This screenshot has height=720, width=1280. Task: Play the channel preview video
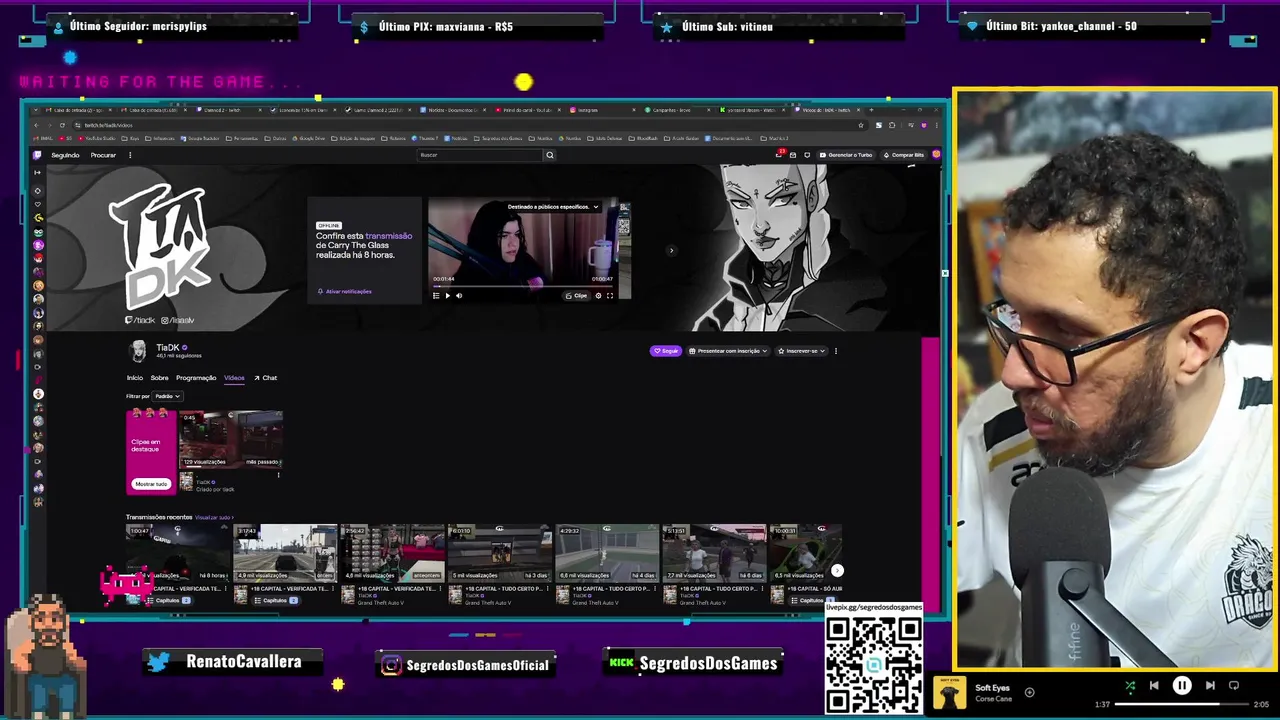coord(447,295)
